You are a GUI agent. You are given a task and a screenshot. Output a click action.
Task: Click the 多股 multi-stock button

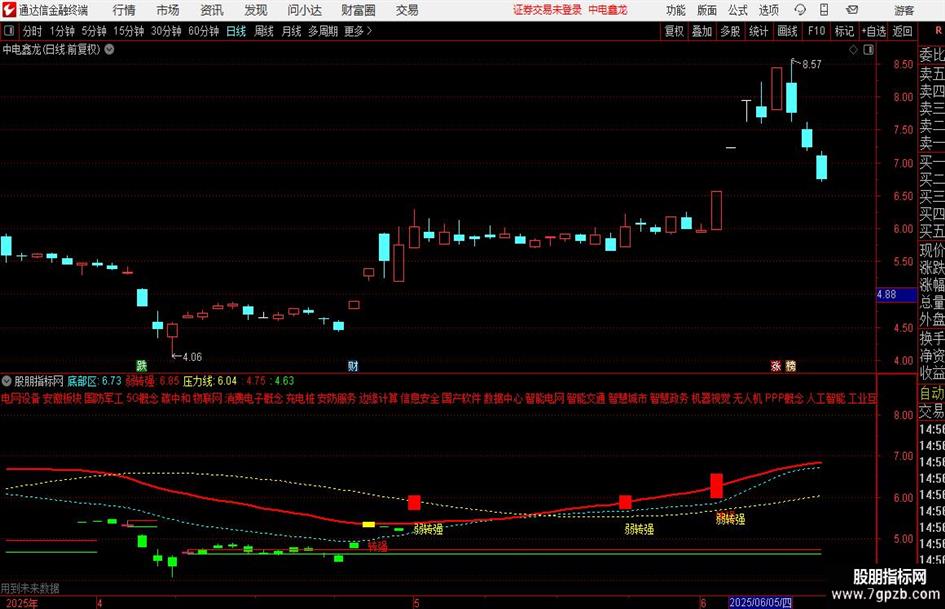(x=730, y=31)
